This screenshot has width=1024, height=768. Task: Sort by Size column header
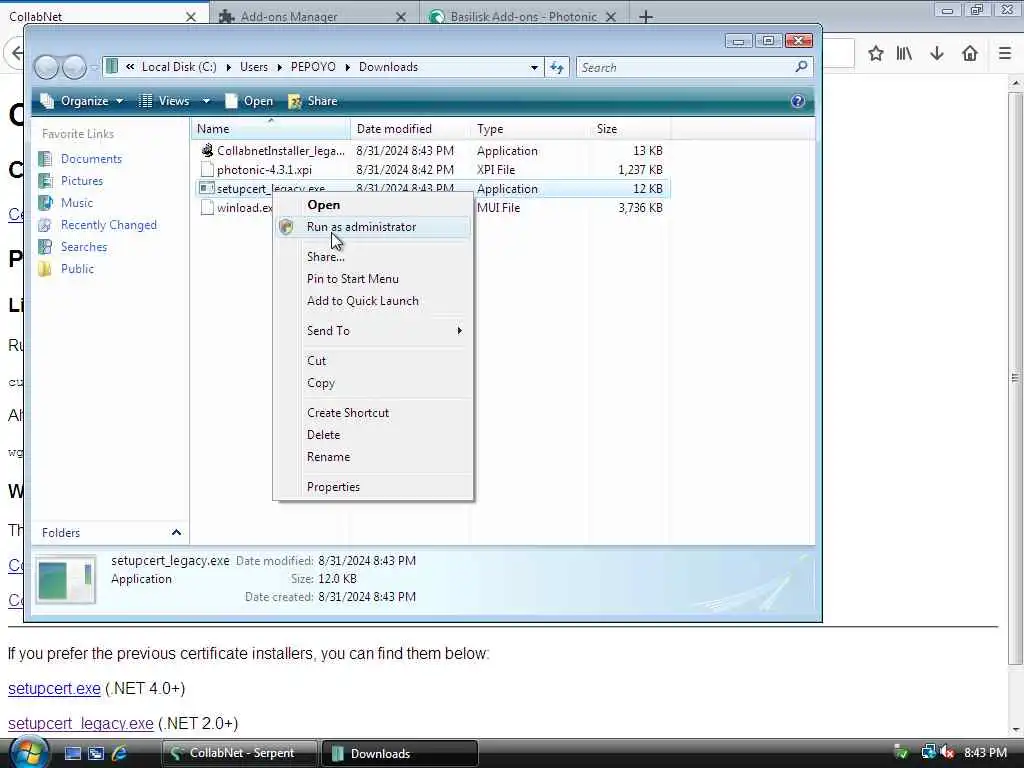click(x=630, y=129)
